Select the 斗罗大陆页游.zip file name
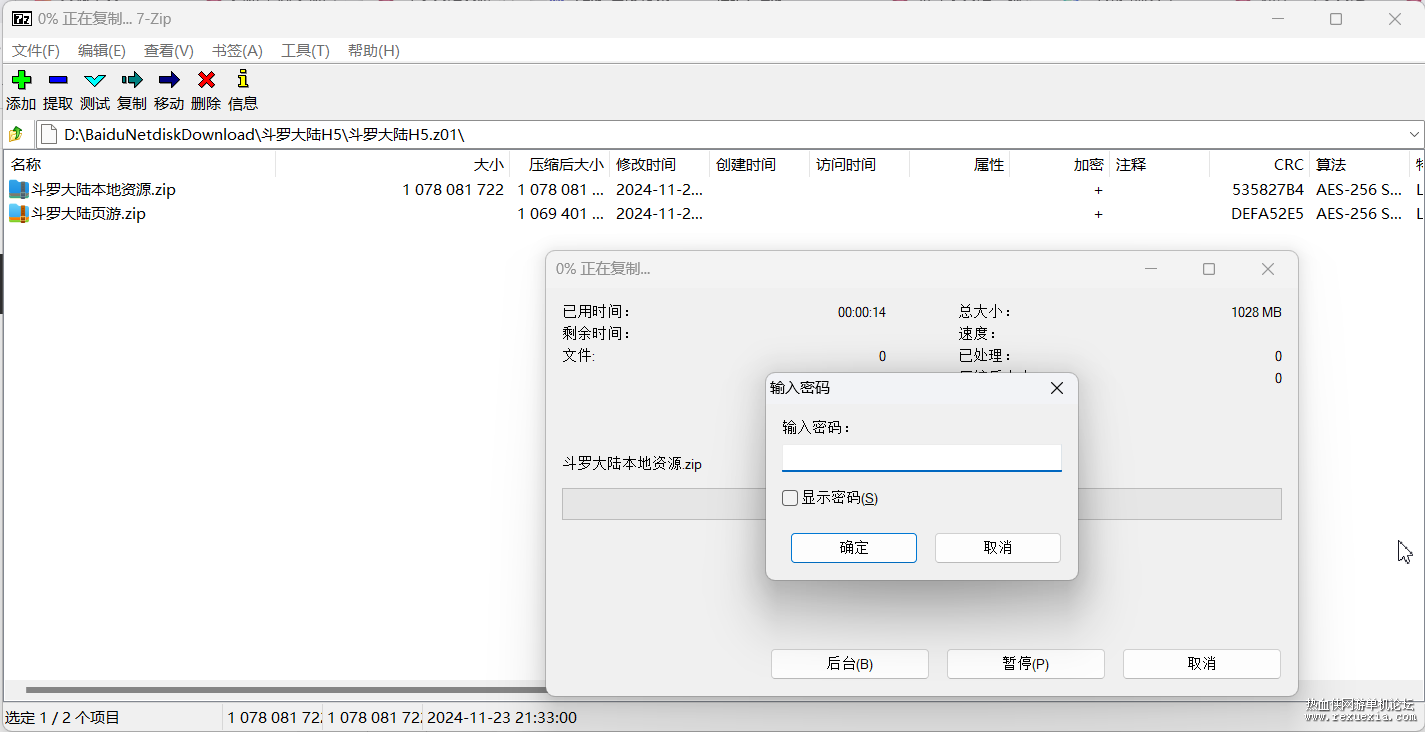The height and width of the screenshot is (732, 1425). click(x=88, y=213)
